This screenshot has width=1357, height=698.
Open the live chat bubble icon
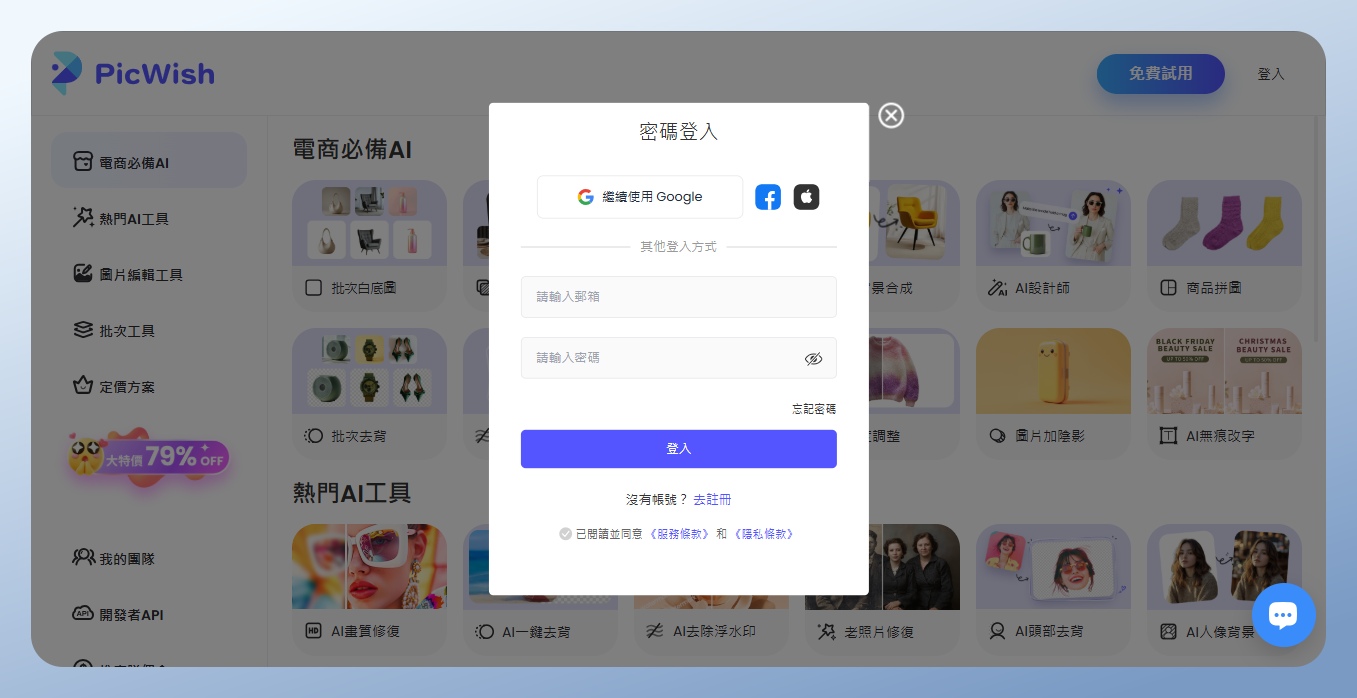tap(1283, 615)
